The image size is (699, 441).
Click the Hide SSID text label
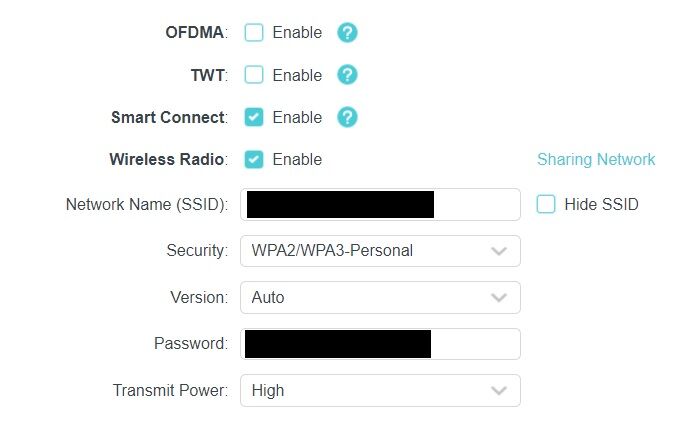click(x=601, y=204)
